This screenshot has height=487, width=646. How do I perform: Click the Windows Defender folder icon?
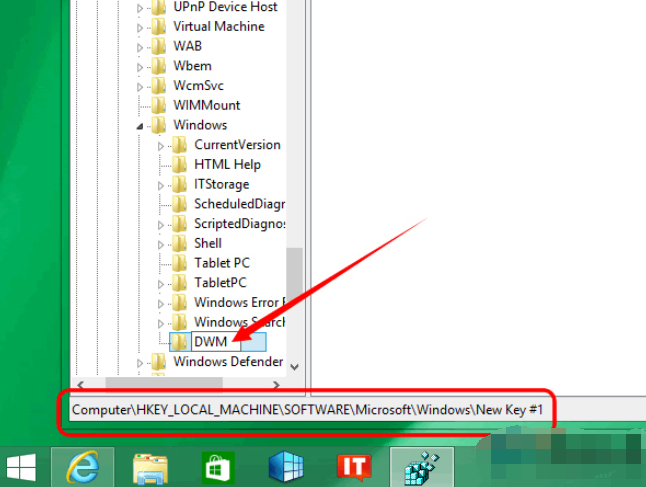coord(158,362)
